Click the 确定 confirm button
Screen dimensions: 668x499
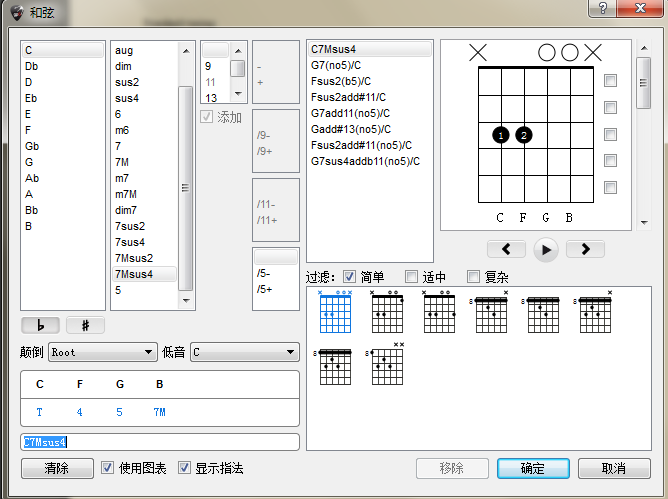(x=532, y=468)
